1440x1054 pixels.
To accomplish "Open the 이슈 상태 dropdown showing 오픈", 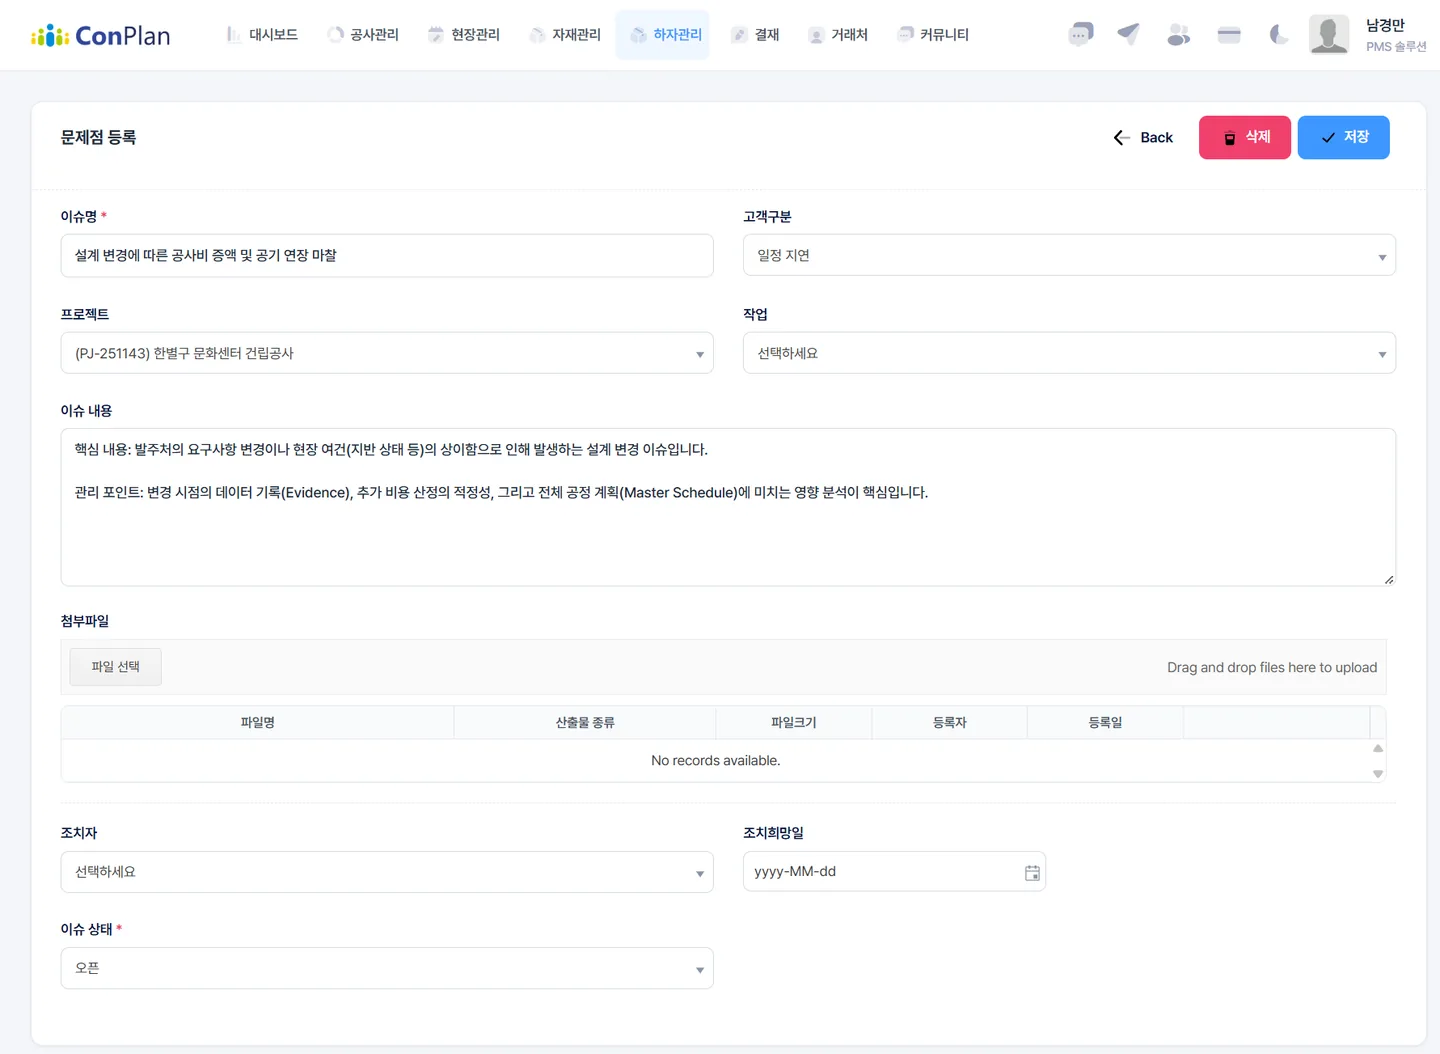I will (387, 968).
